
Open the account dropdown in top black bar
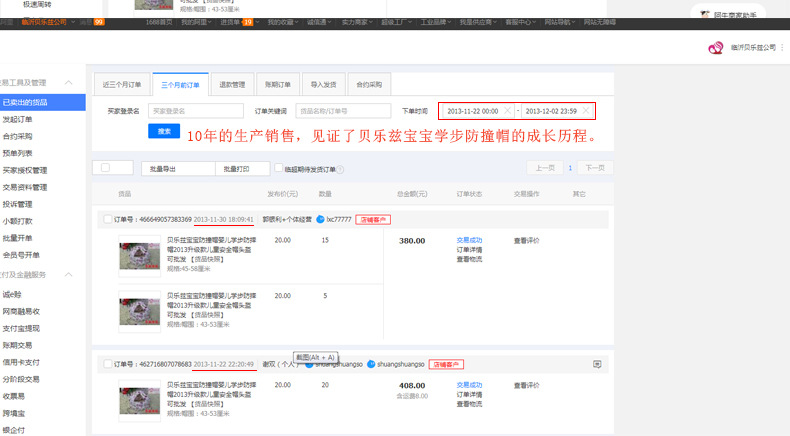point(48,22)
